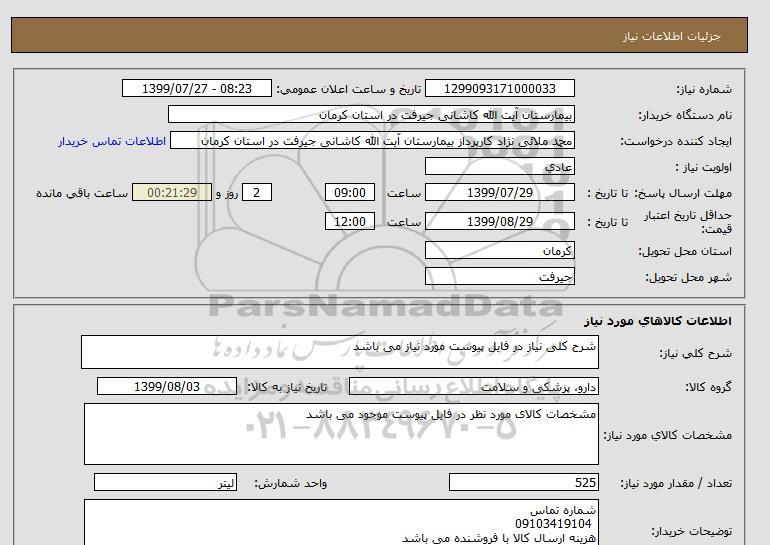Click the label شهر محل تحویل
This screenshot has height=545, width=770.
click(688, 277)
